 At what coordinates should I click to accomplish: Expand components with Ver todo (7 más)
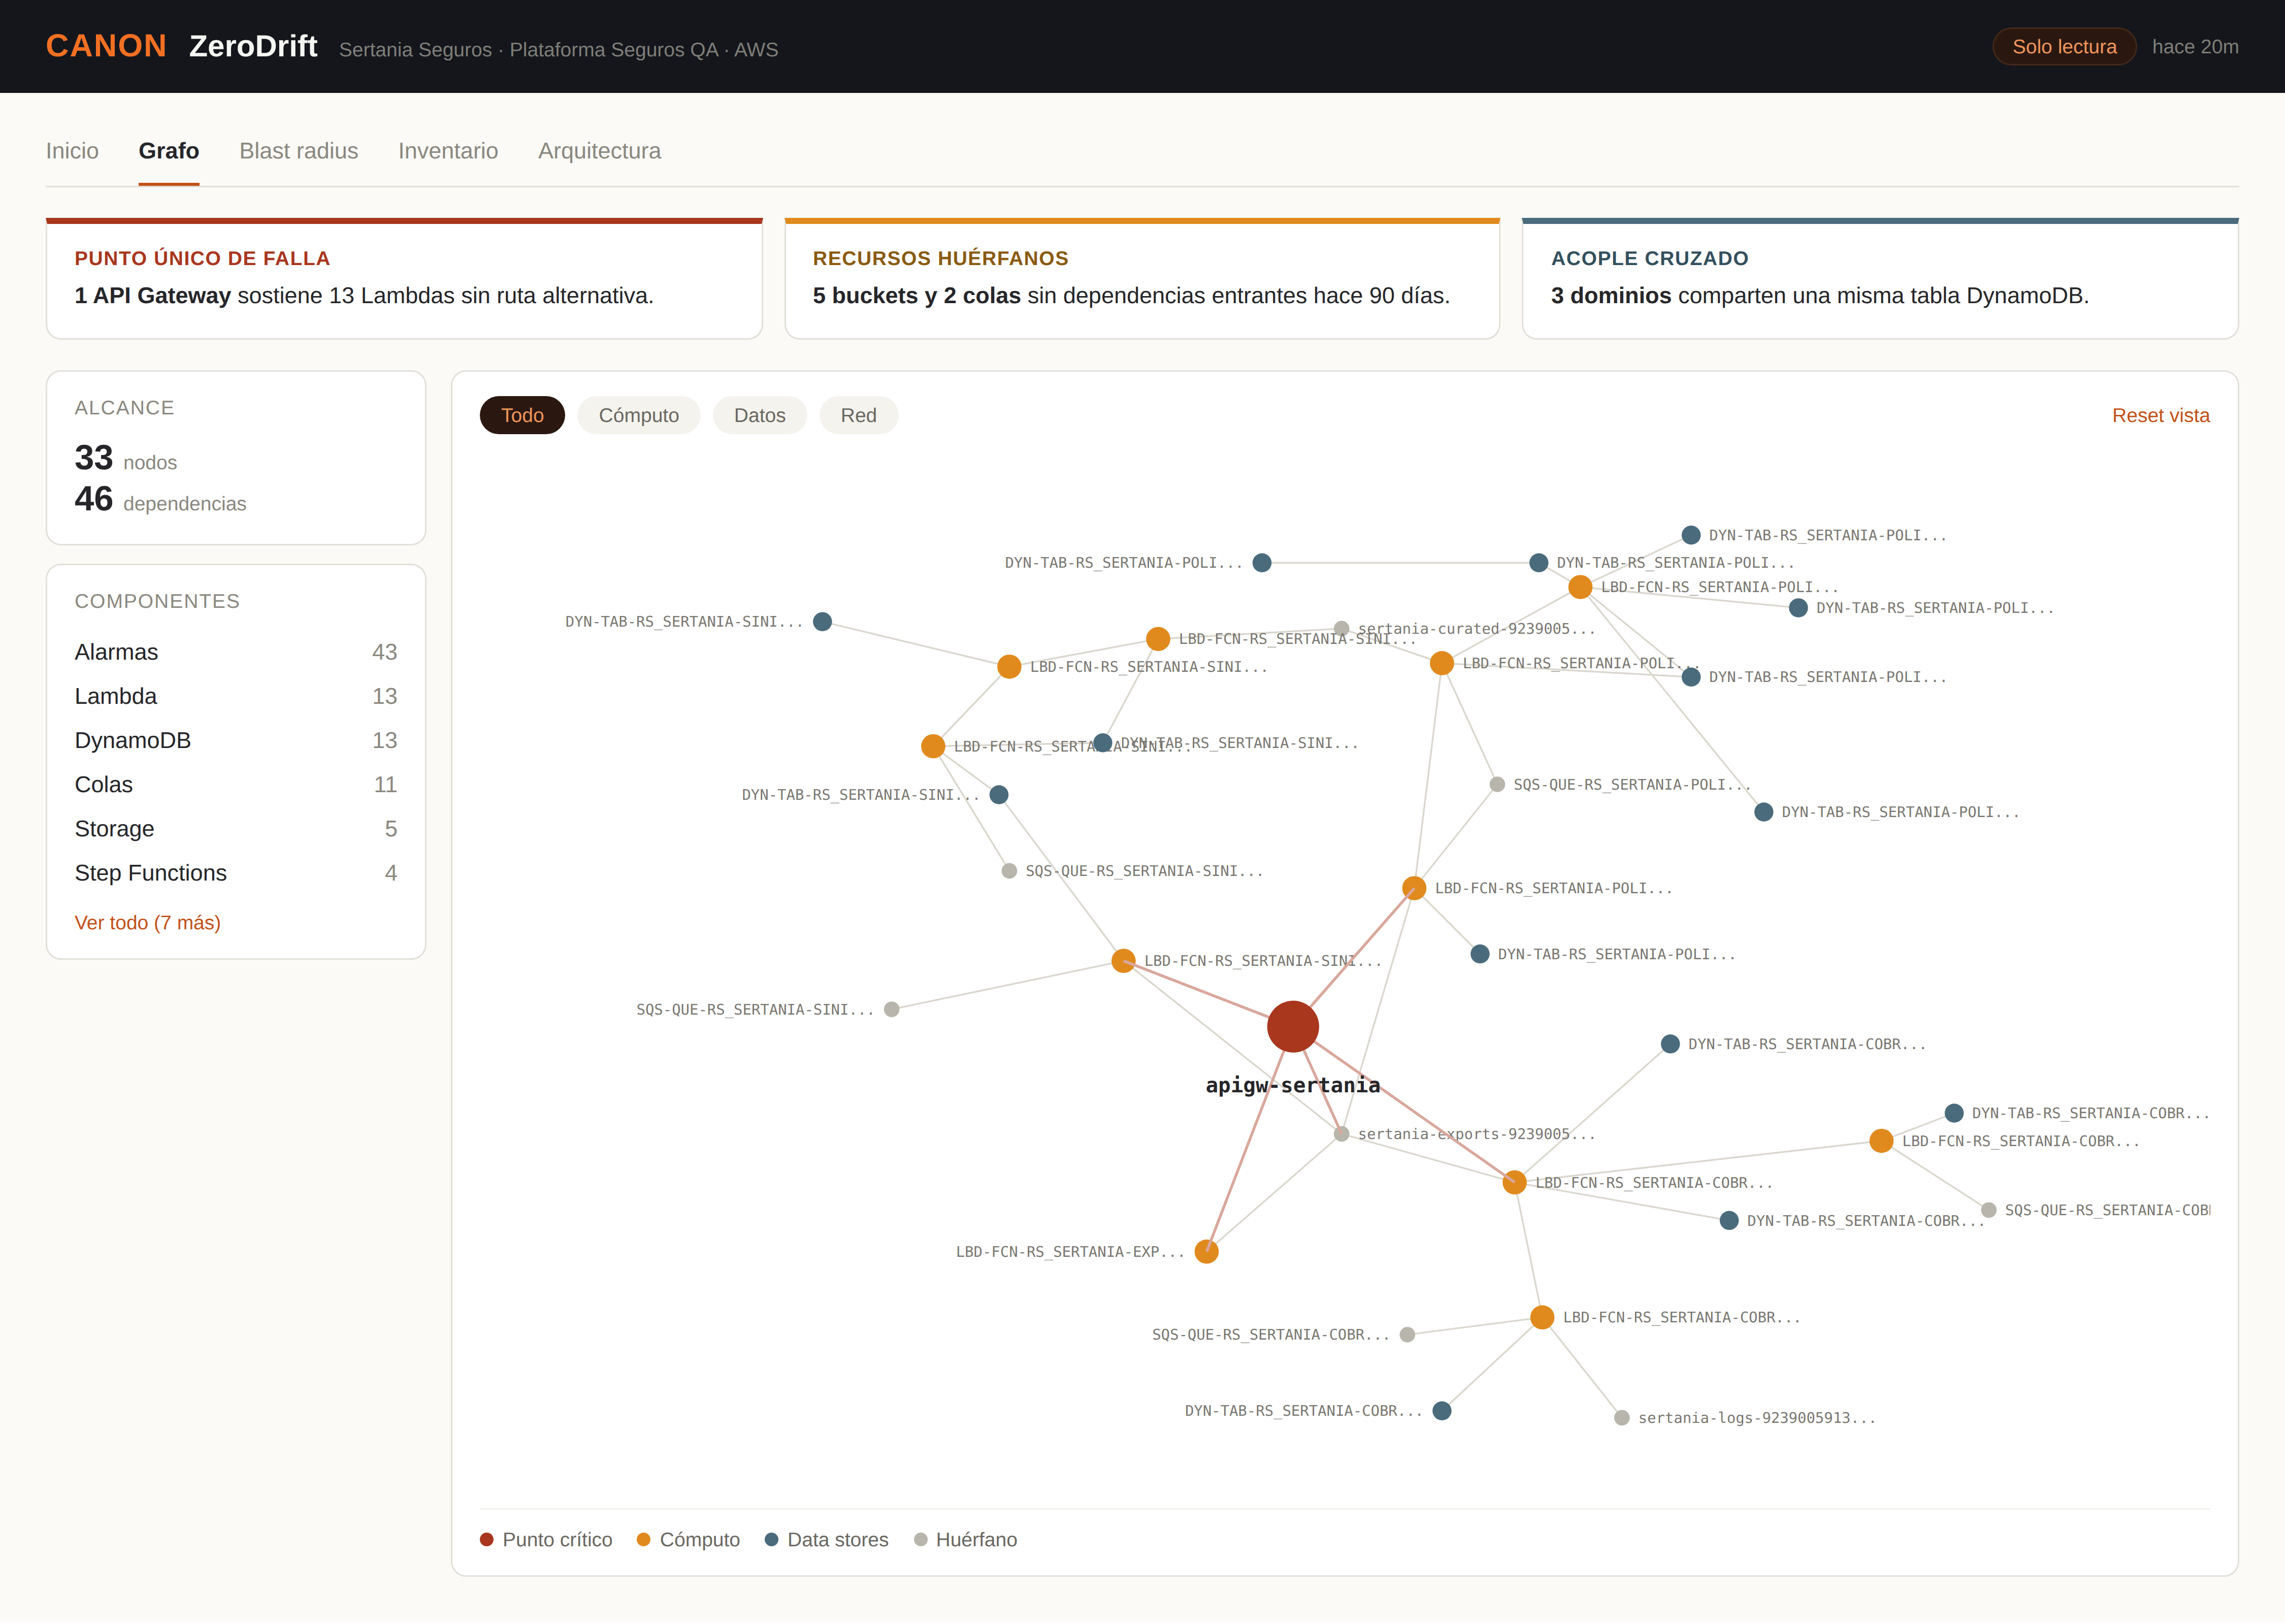point(147,922)
